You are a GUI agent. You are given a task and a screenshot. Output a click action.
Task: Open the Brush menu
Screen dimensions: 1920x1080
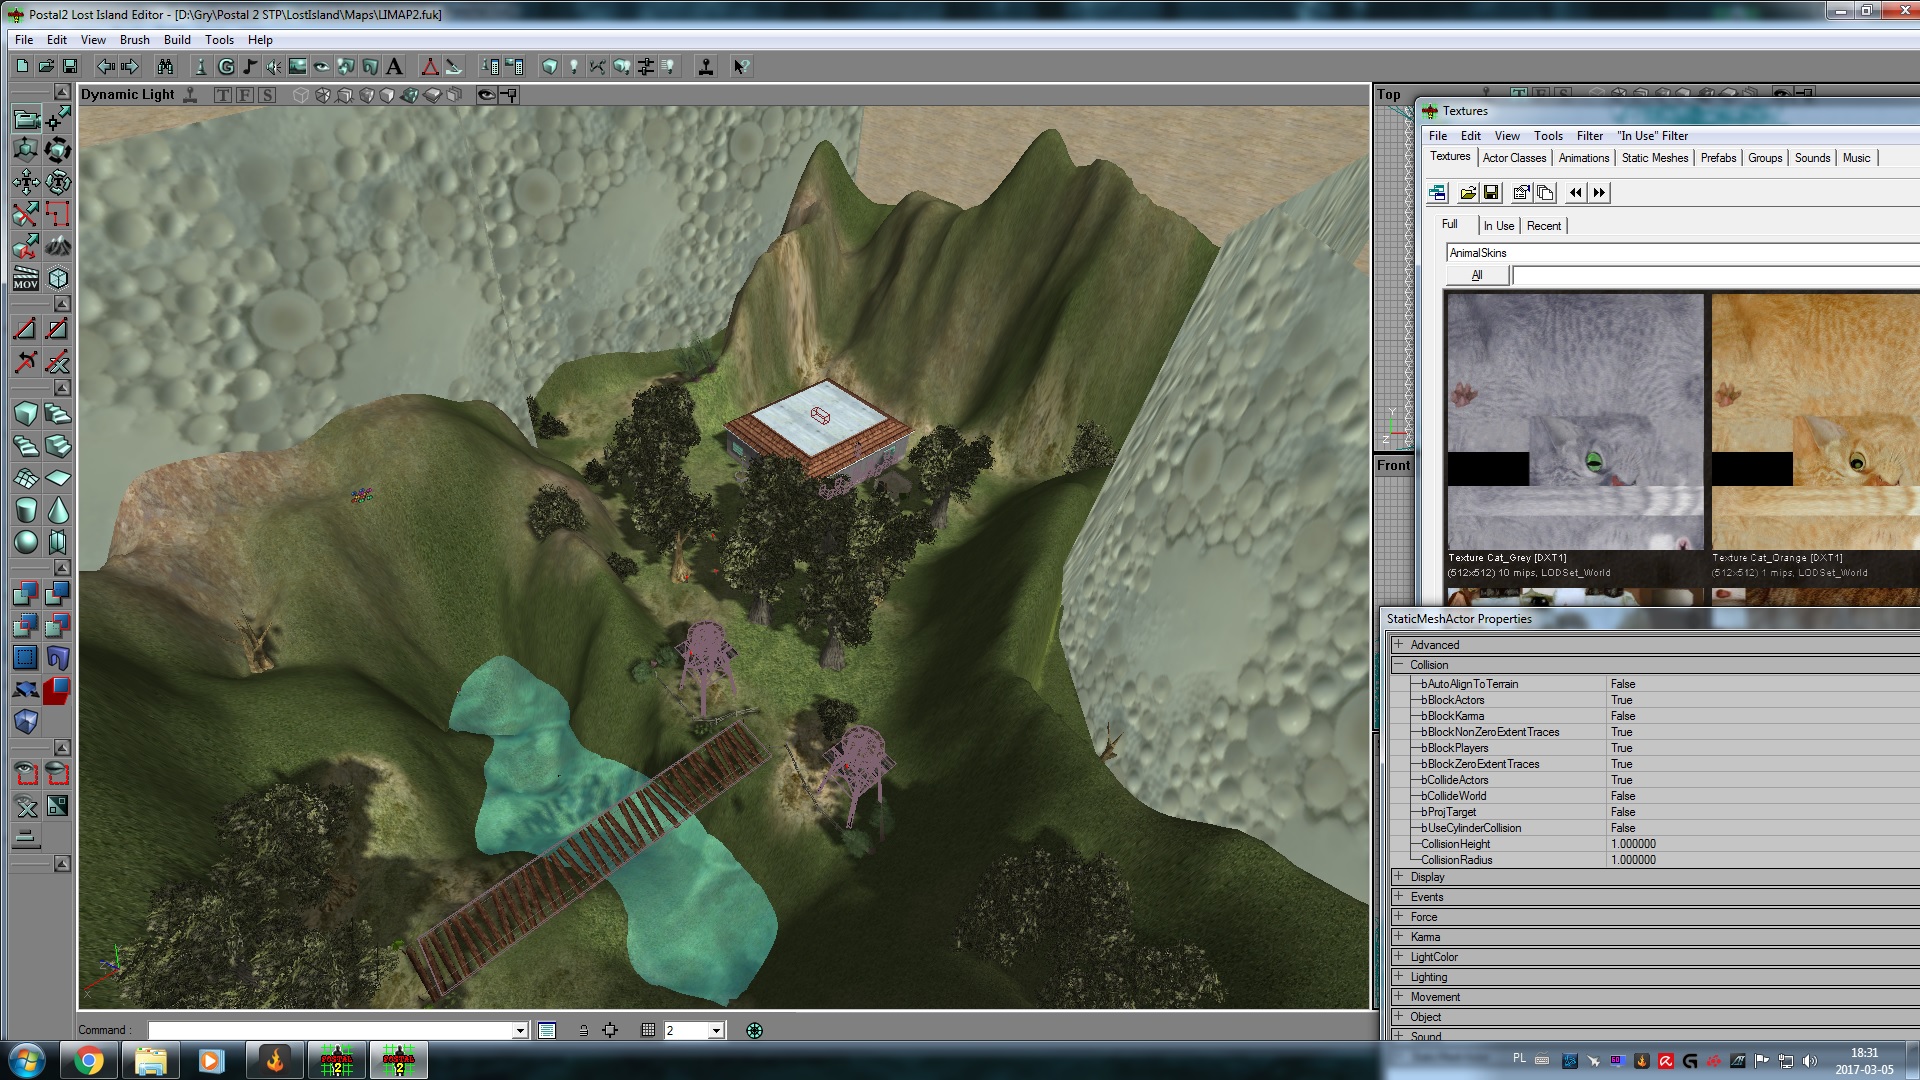(134, 40)
